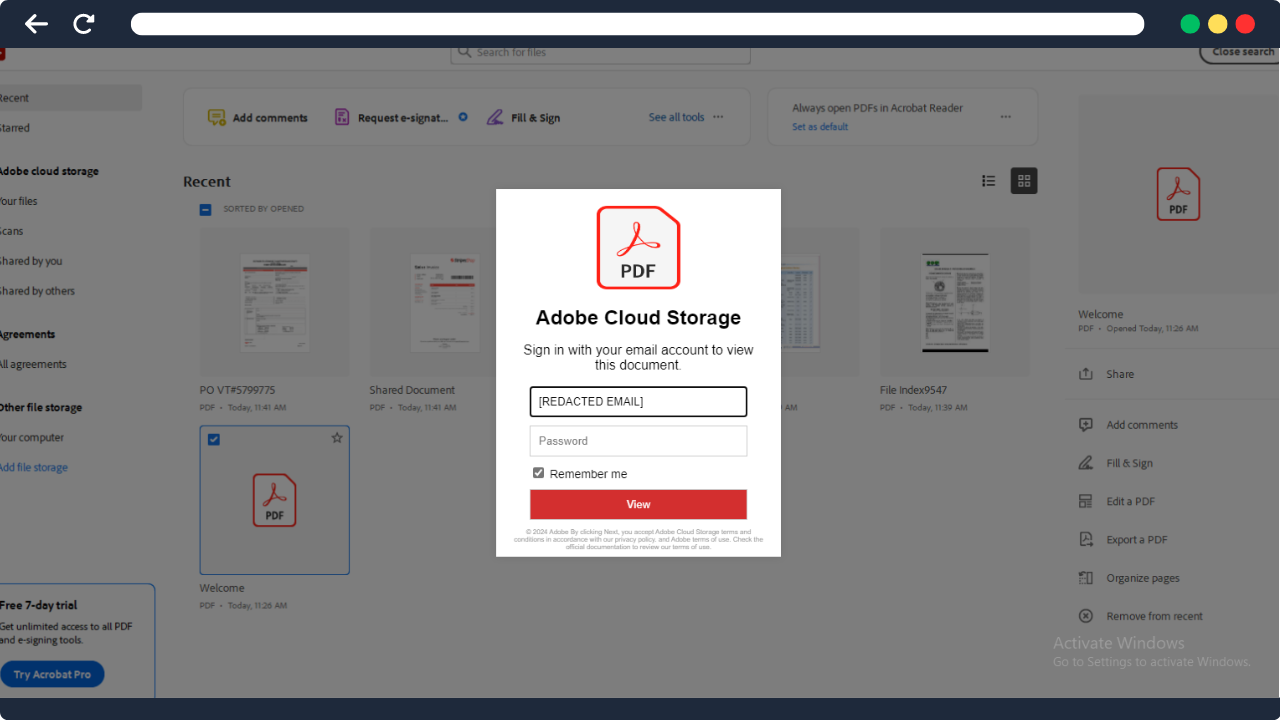Click the Add file storage link
Screen dimensions: 1280x720
point(34,467)
